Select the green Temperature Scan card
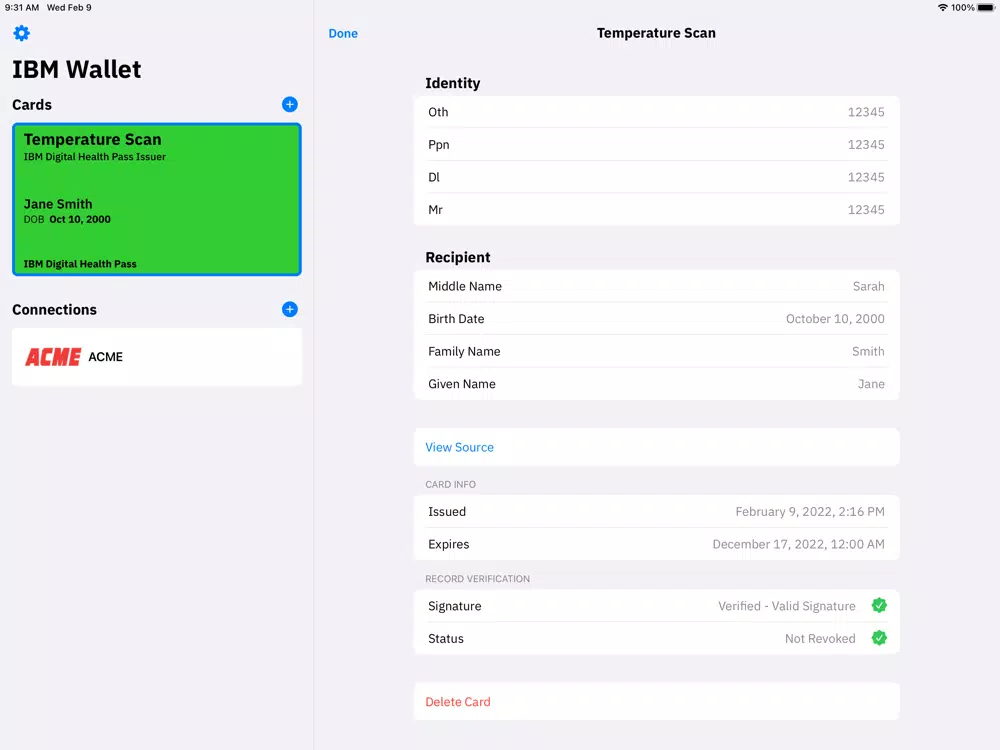 pos(157,200)
